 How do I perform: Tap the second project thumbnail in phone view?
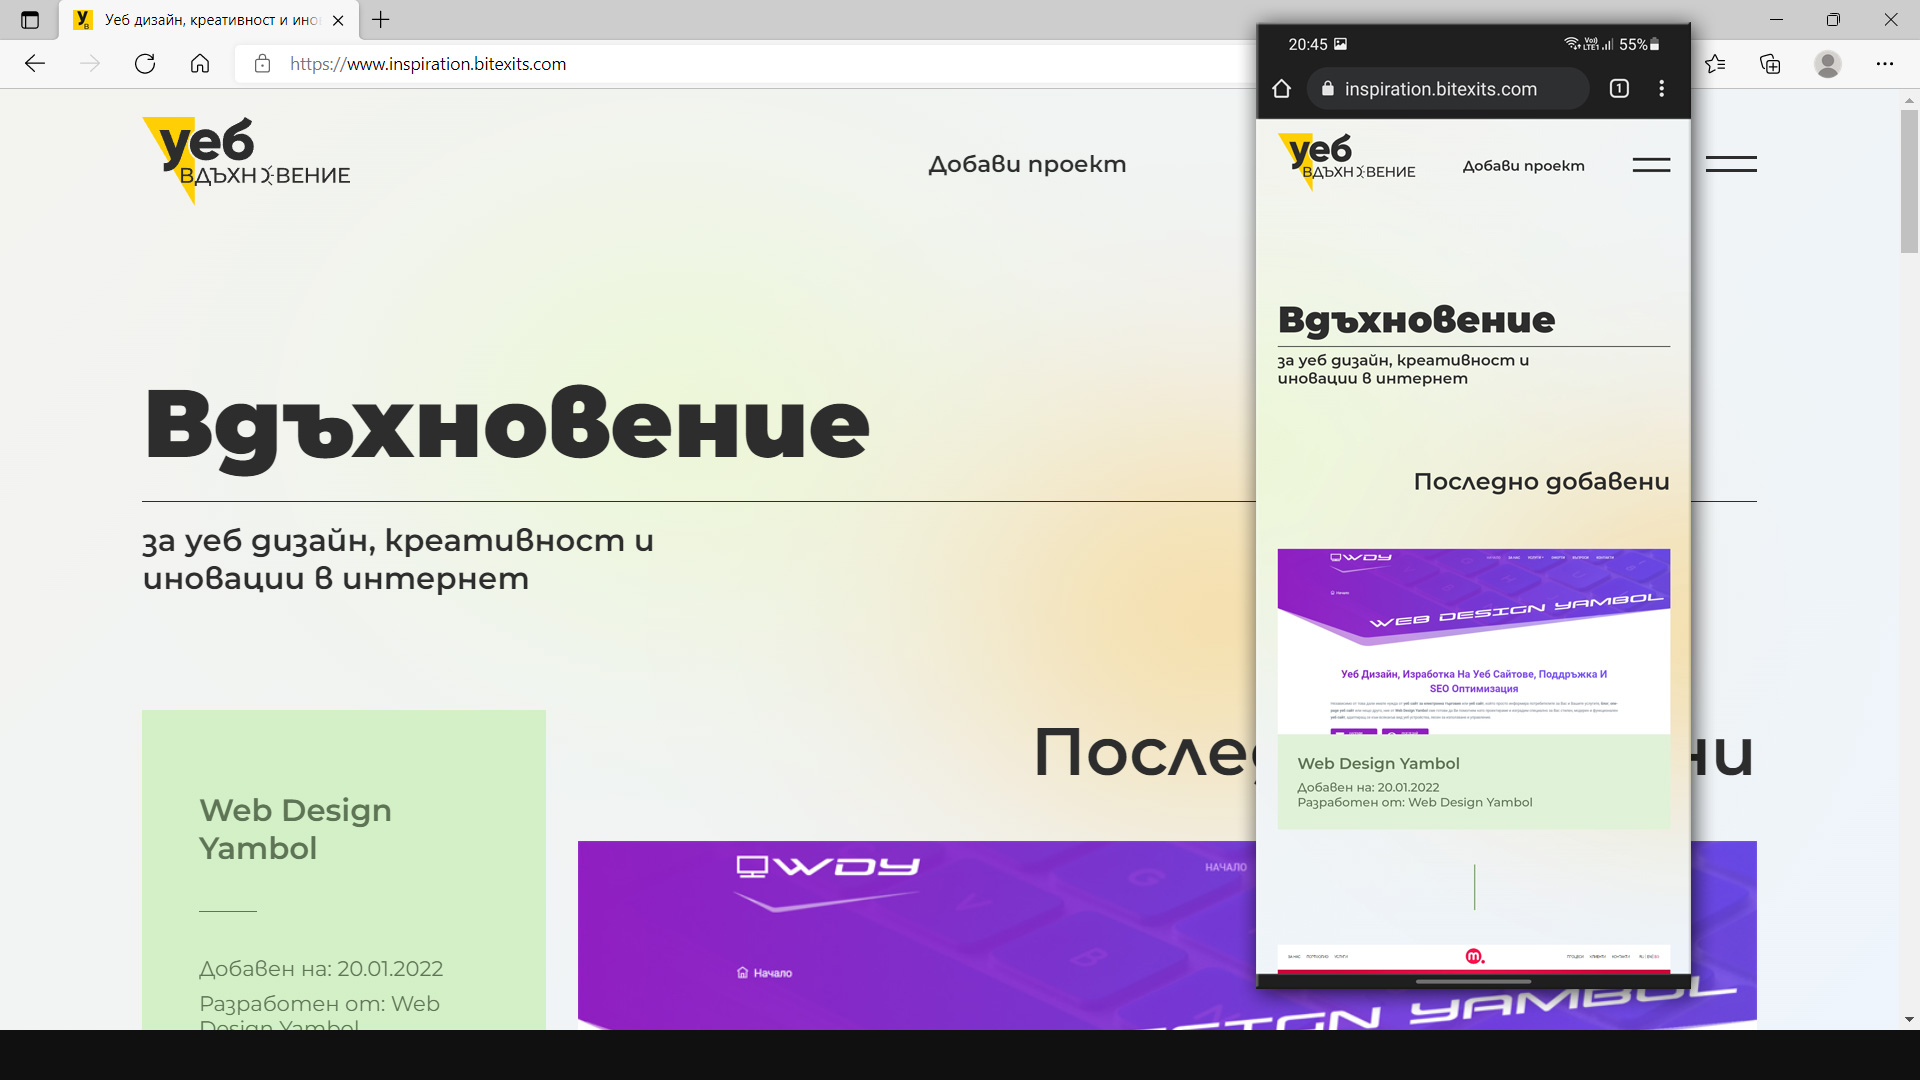pos(1474,959)
